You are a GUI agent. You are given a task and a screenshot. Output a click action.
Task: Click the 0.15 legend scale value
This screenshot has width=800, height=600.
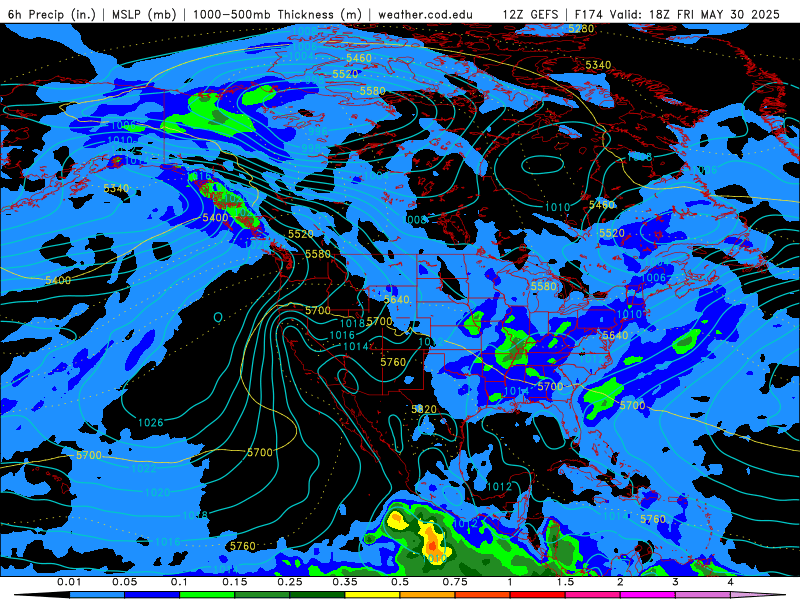tap(235, 582)
